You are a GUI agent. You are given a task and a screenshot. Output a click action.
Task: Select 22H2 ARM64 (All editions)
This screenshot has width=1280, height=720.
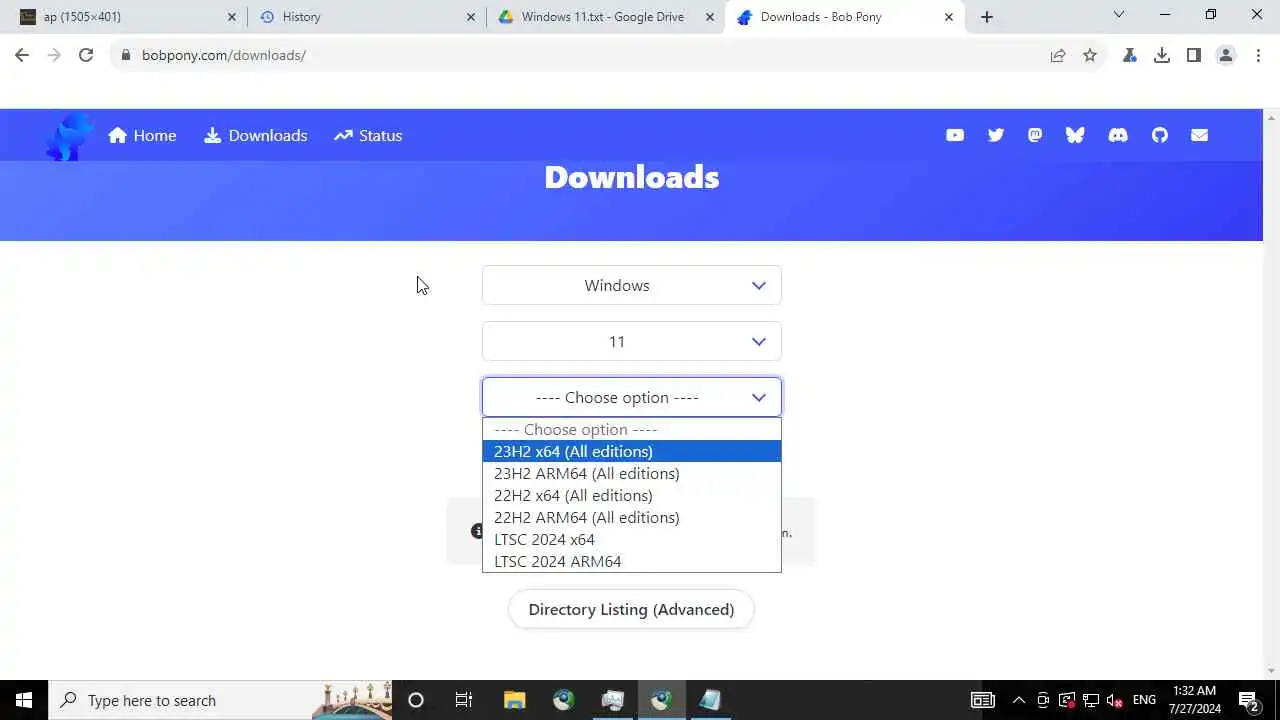tap(631, 517)
